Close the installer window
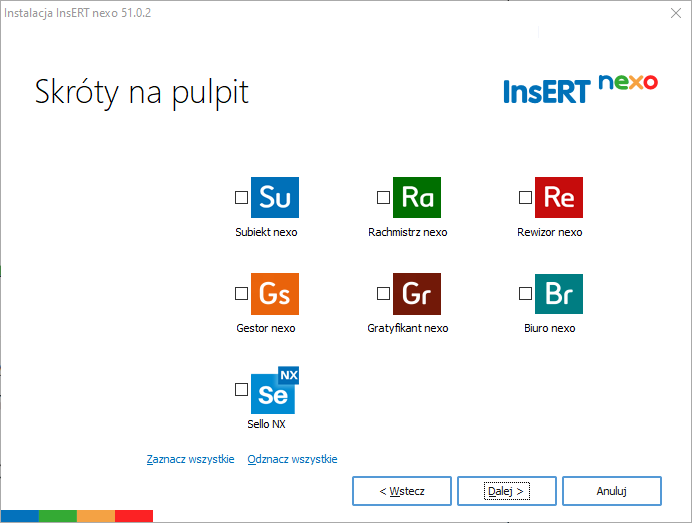Image resolution: width=692 pixels, height=523 pixels. point(676,13)
